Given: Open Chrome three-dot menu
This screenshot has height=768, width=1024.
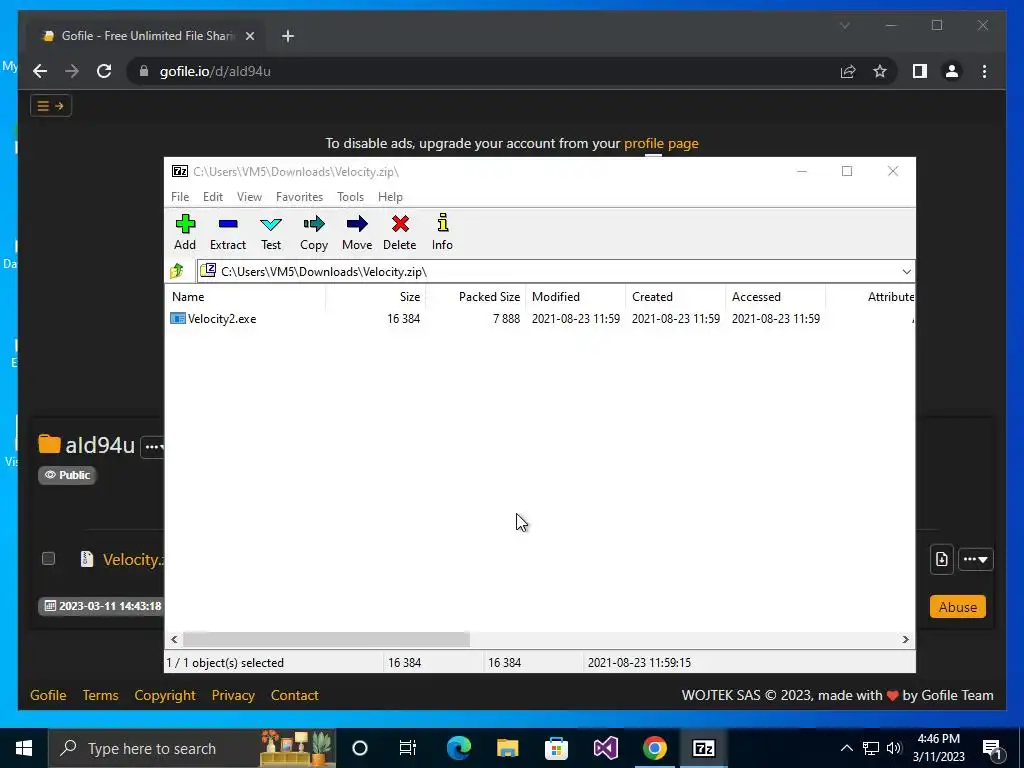Looking at the screenshot, I should pos(984,71).
